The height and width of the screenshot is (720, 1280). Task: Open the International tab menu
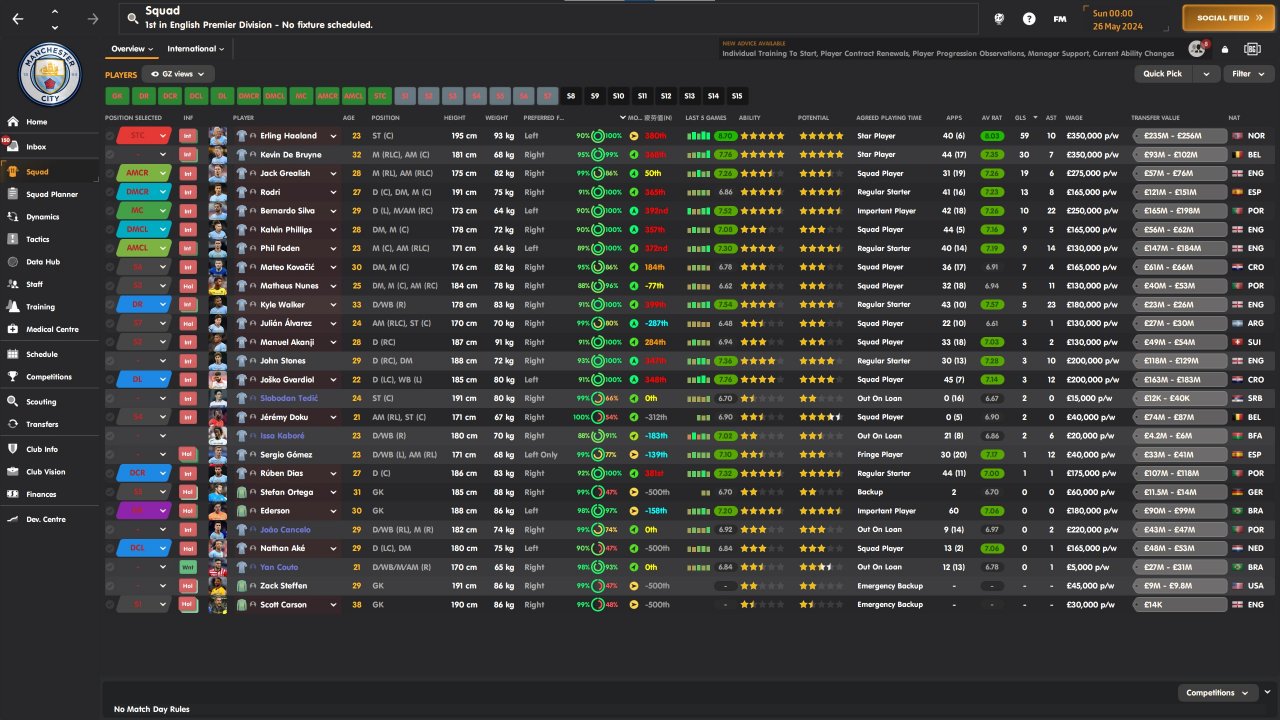[x=195, y=49]
